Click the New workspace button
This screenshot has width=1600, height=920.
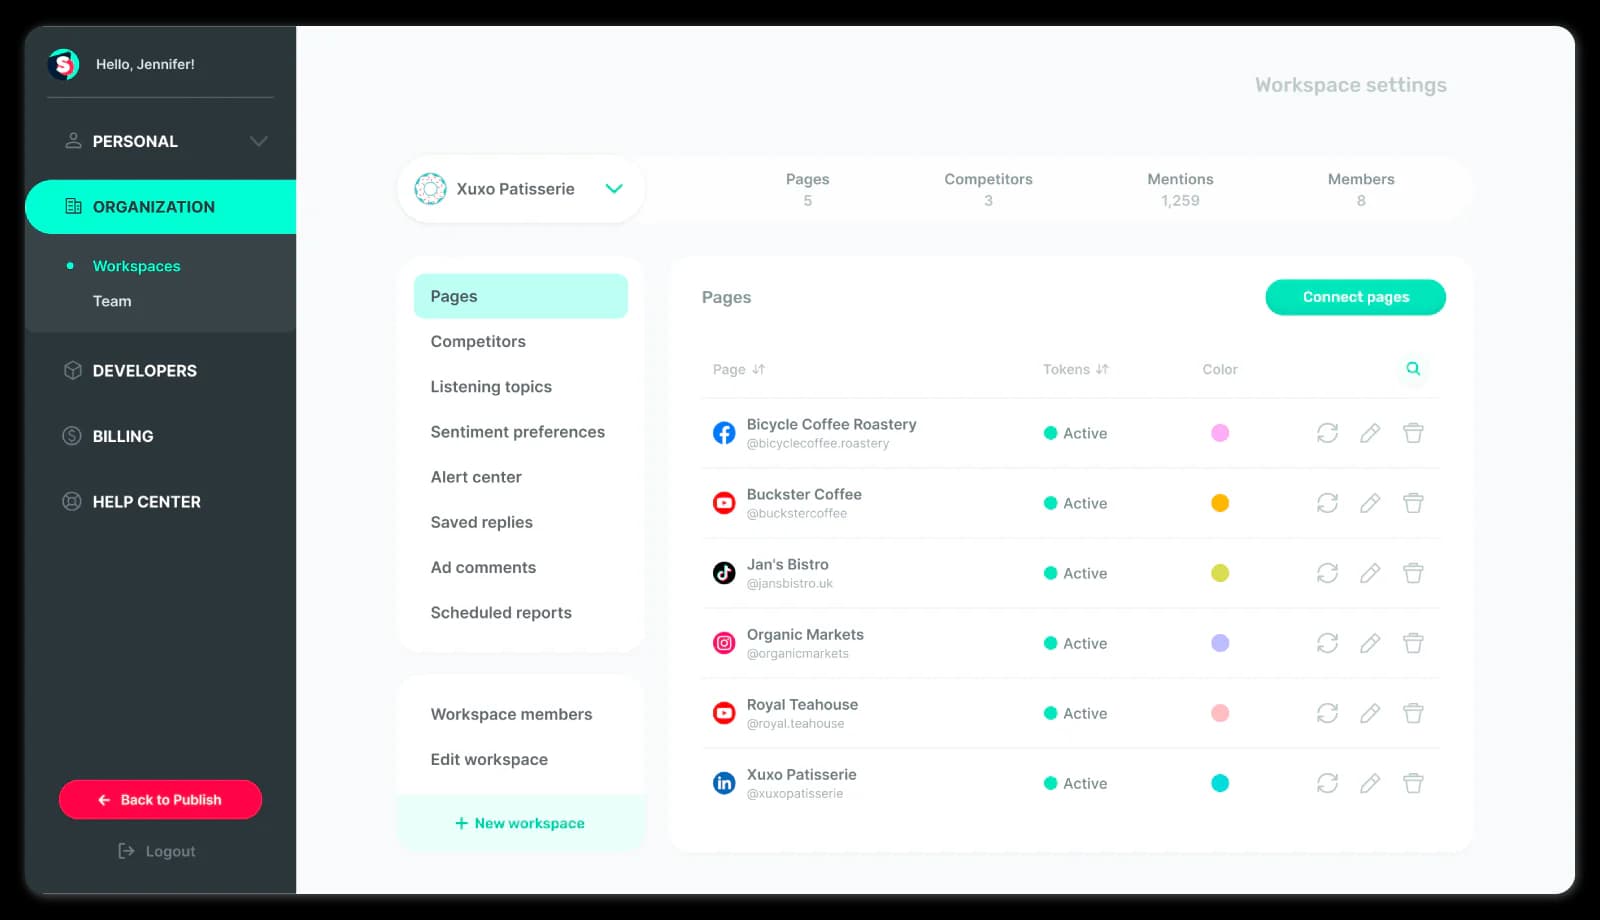[521, 823]
